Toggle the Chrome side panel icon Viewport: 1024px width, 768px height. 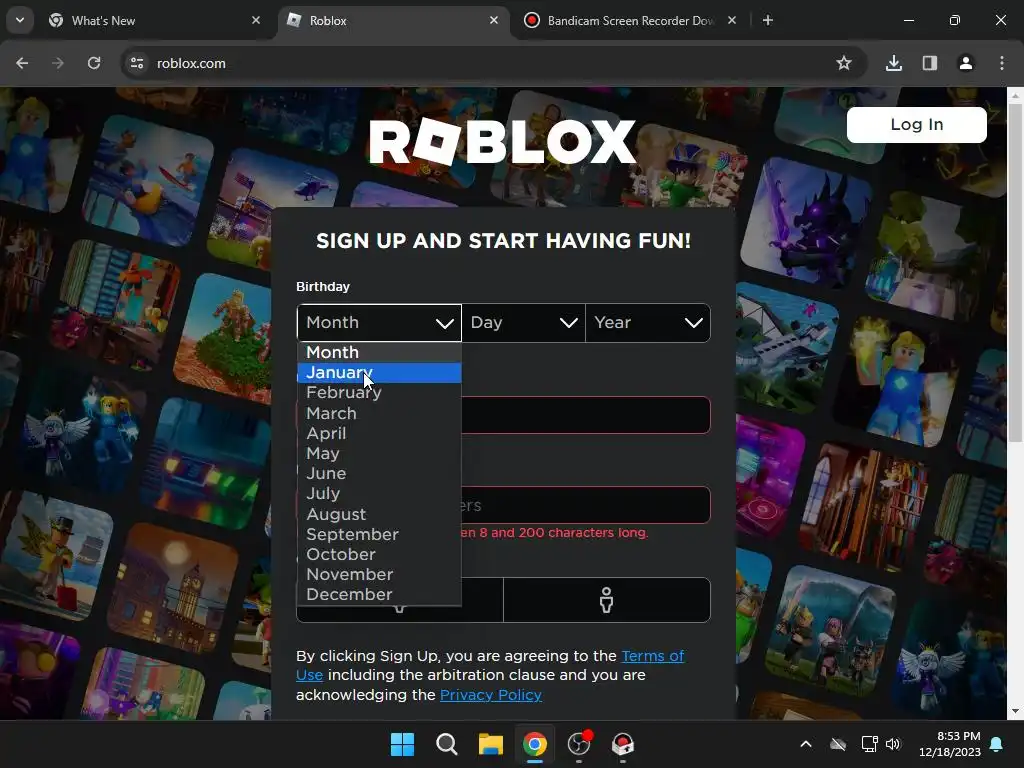pyautogui.click(x=930, y=63)
